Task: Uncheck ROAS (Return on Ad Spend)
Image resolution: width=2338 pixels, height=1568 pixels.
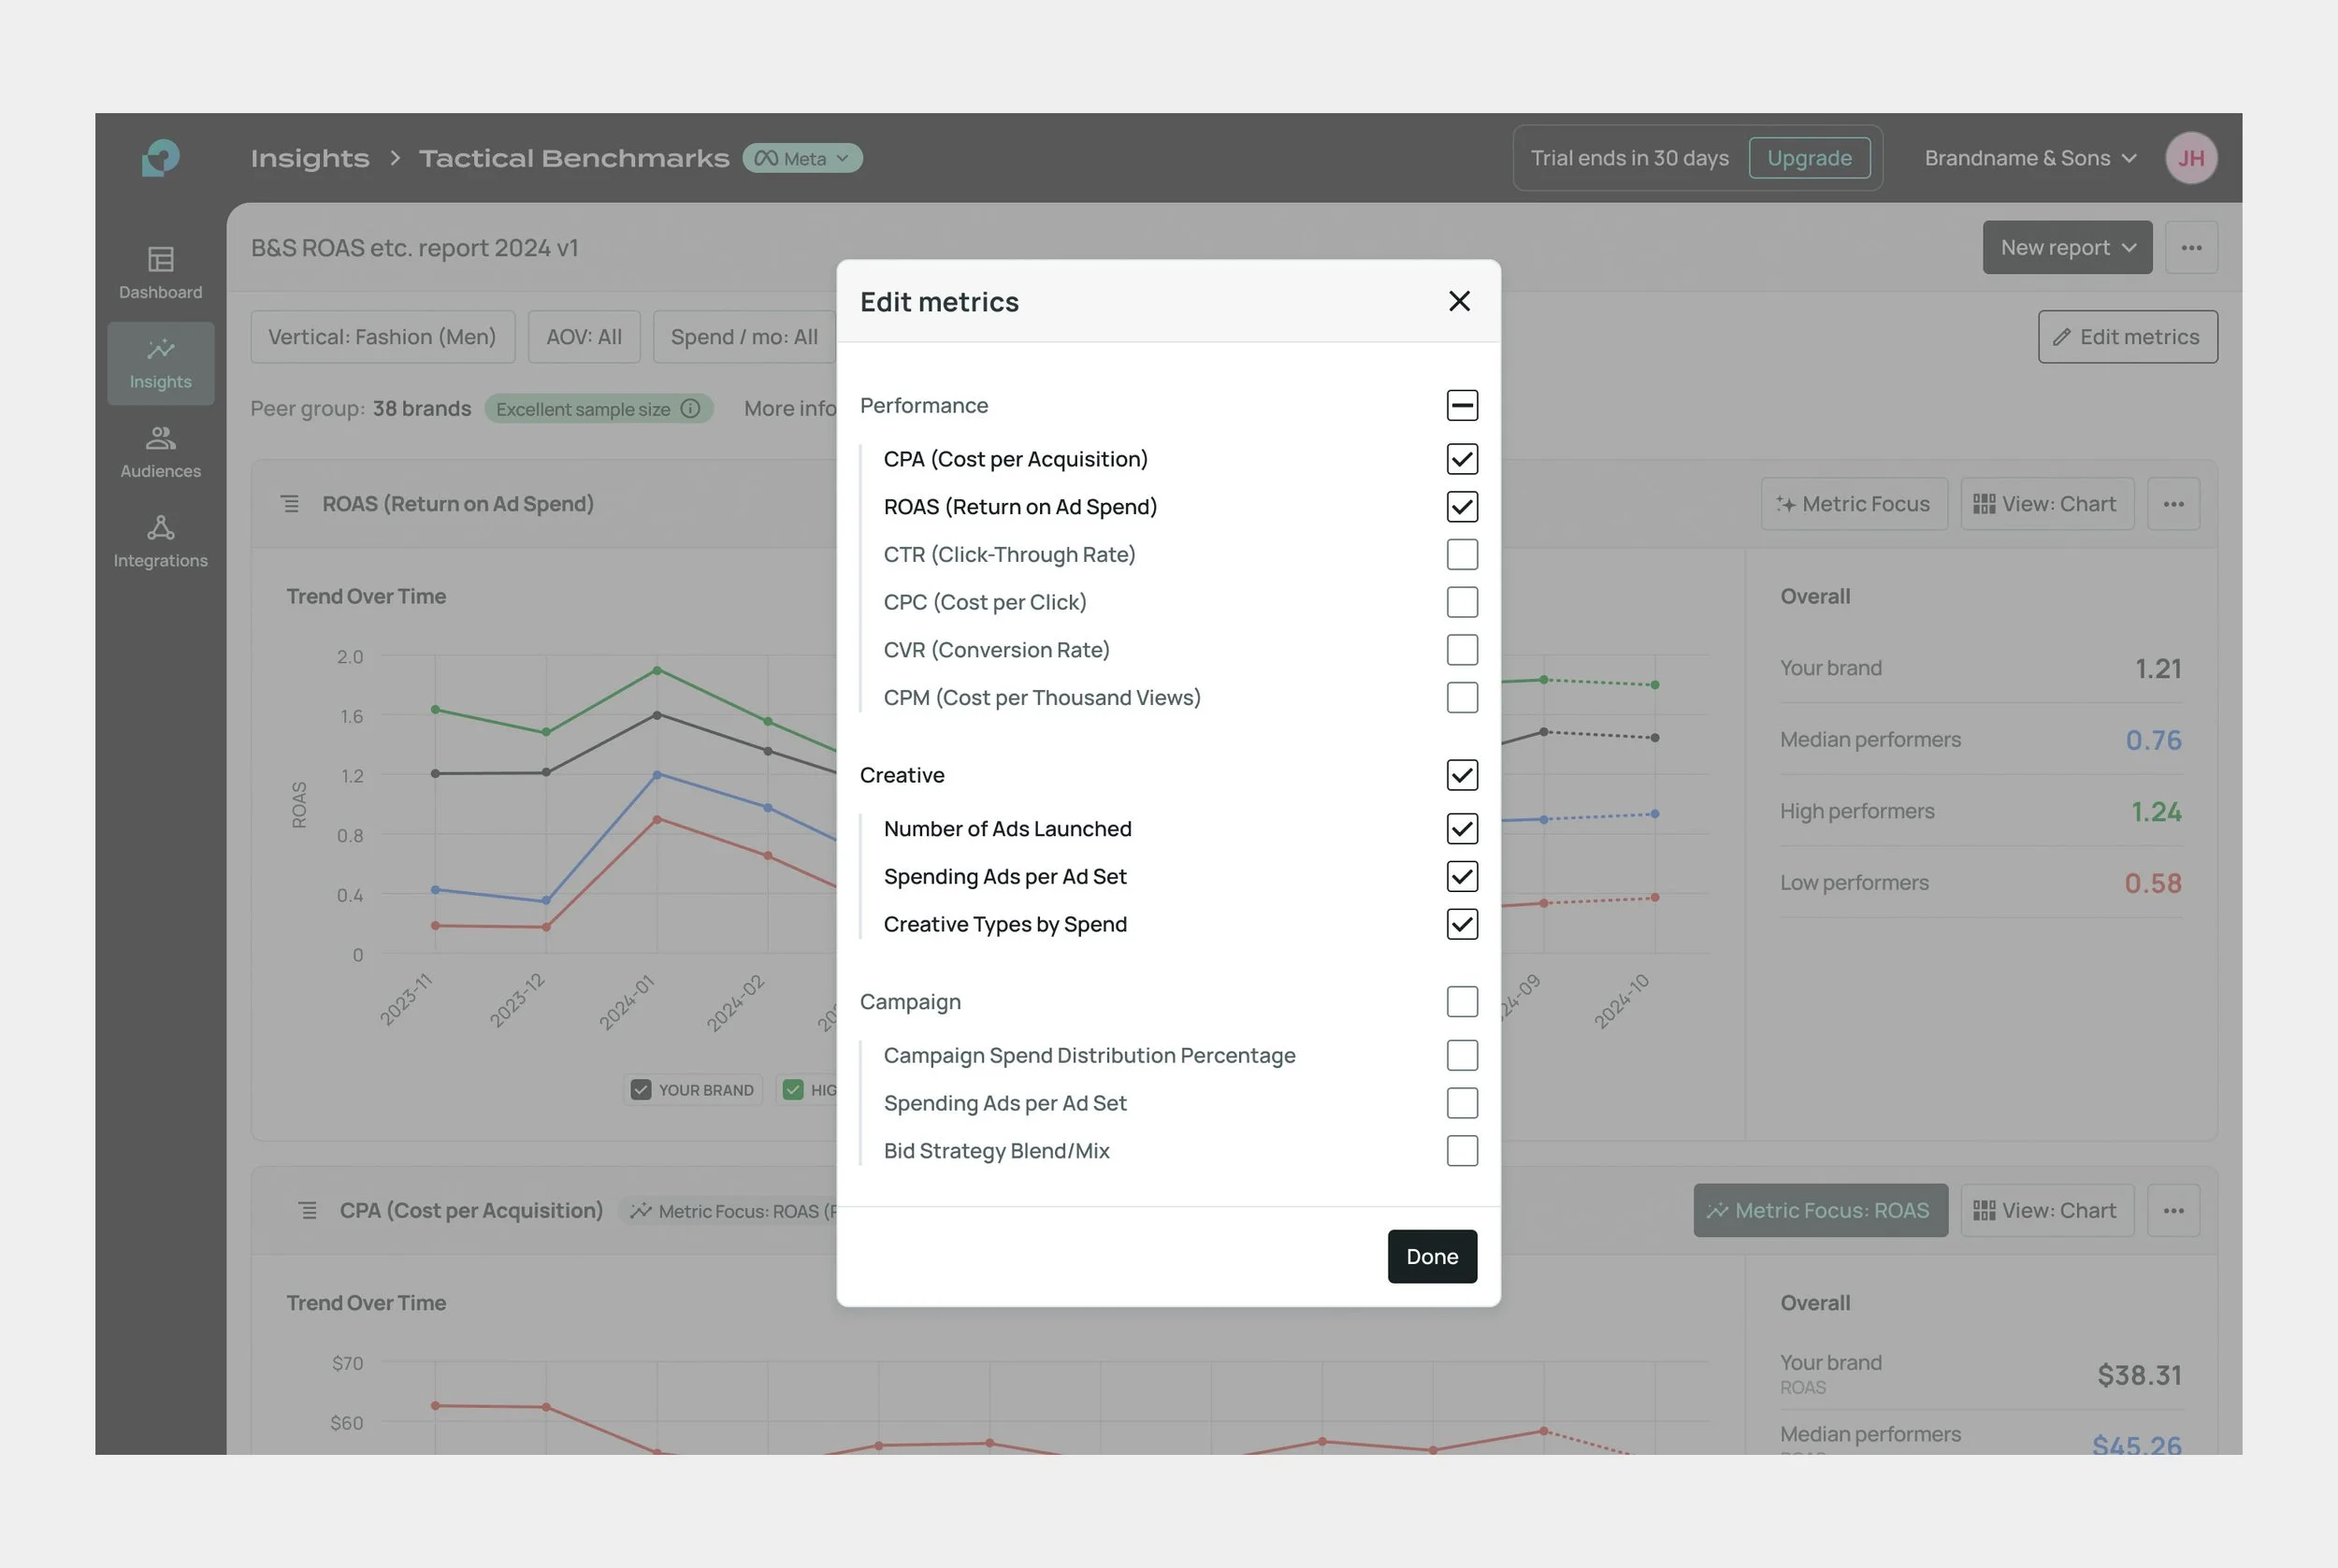Action: point(1461,507)
